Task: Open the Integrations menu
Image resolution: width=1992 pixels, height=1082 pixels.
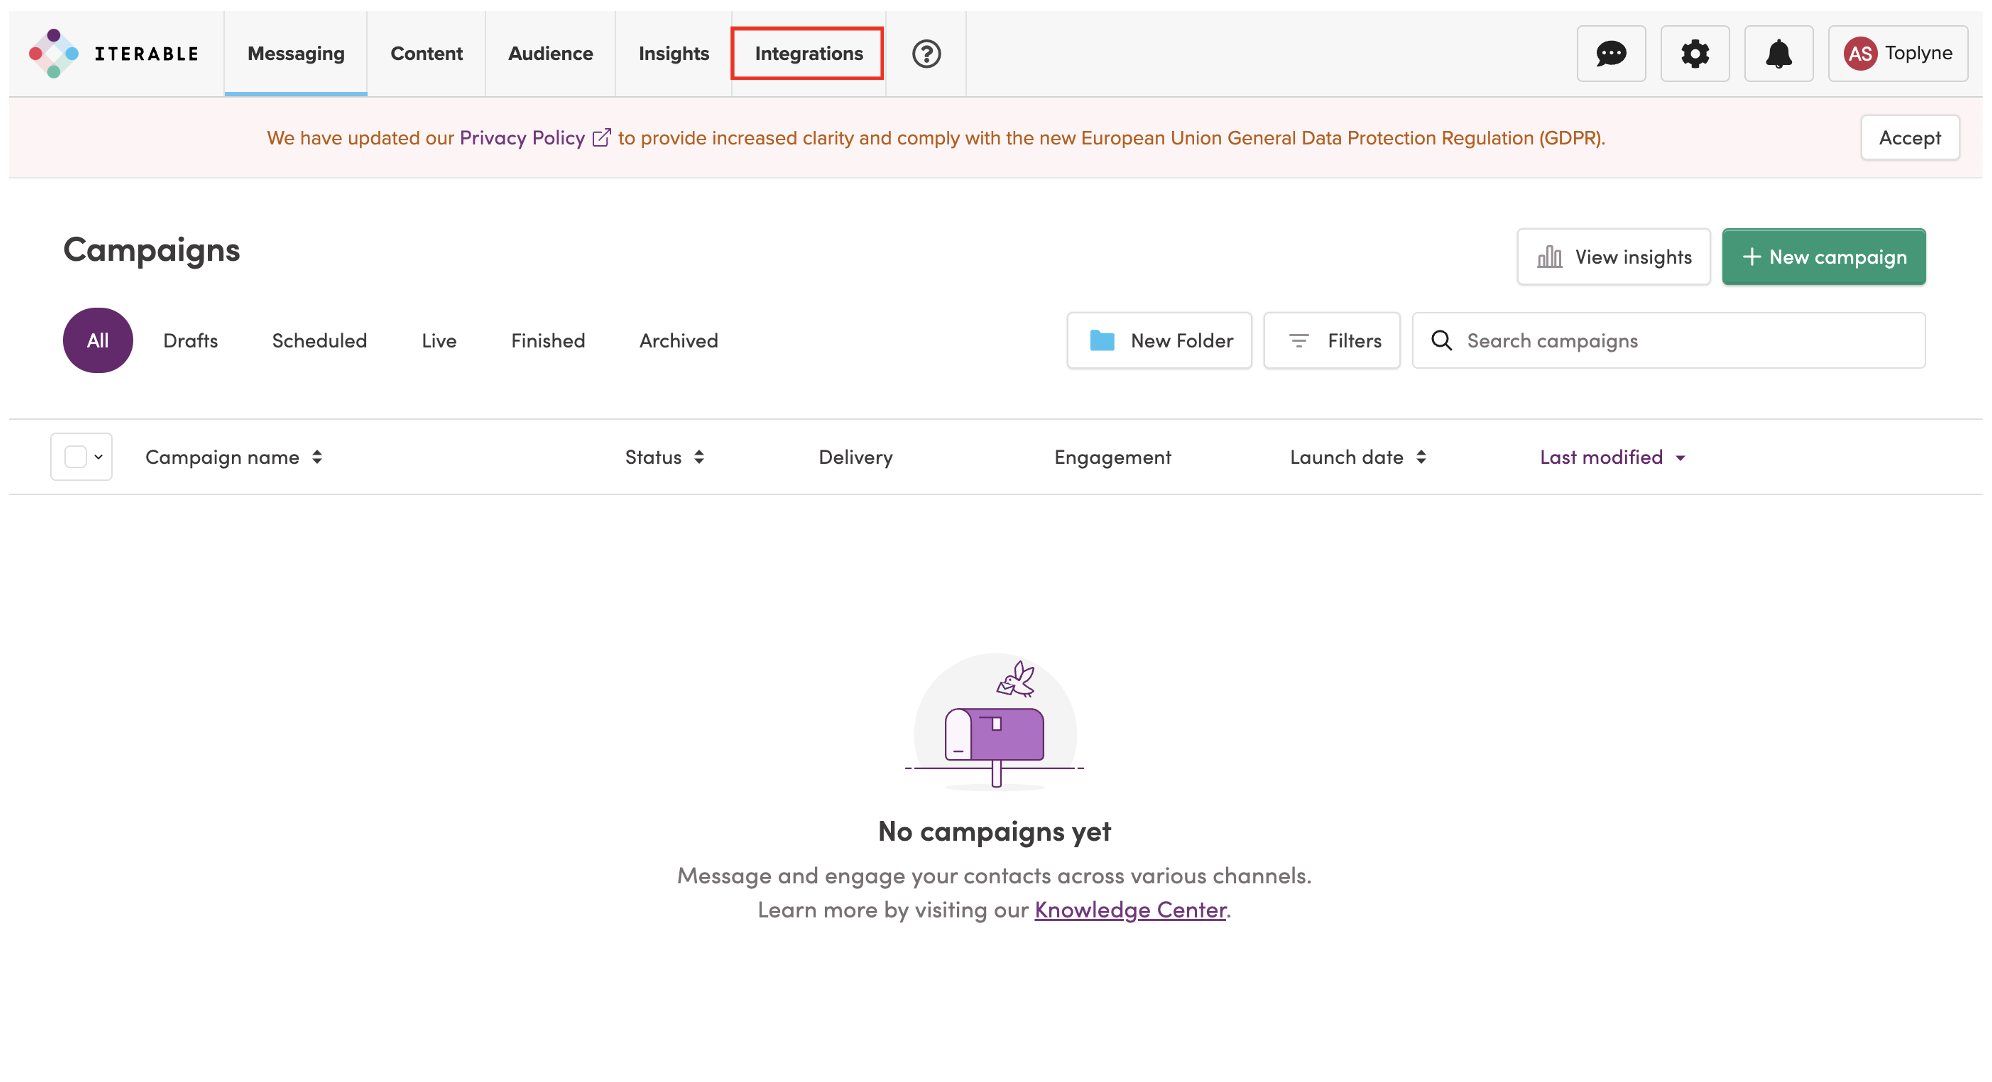Action: coord(808,54)
